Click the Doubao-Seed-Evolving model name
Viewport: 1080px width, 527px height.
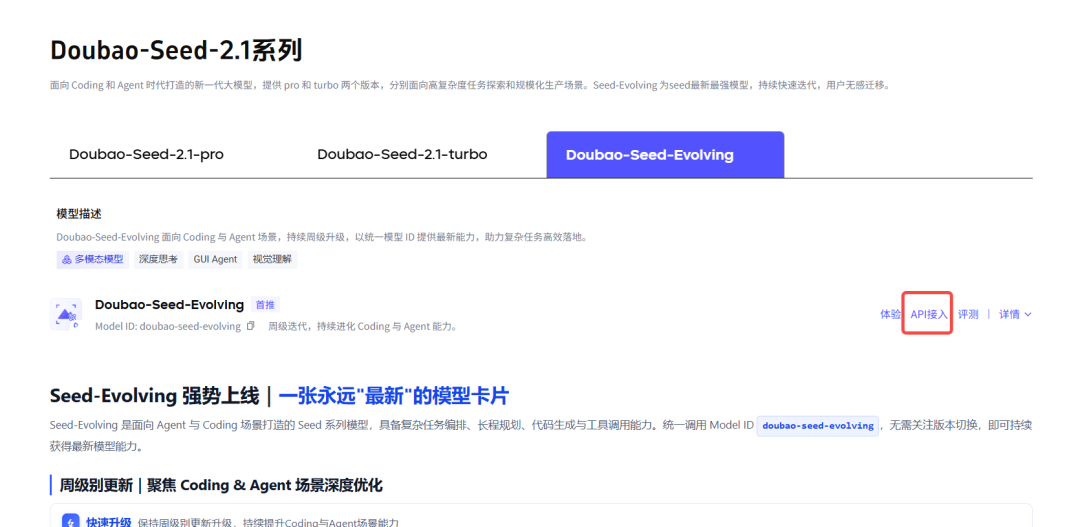point(169,304)
